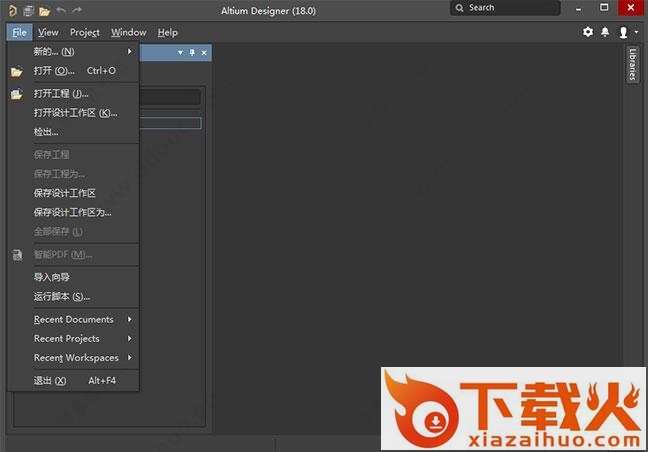The height and width of the screenshot is (452, 648).
Task: Open the View menu
Action: point(48,32)
